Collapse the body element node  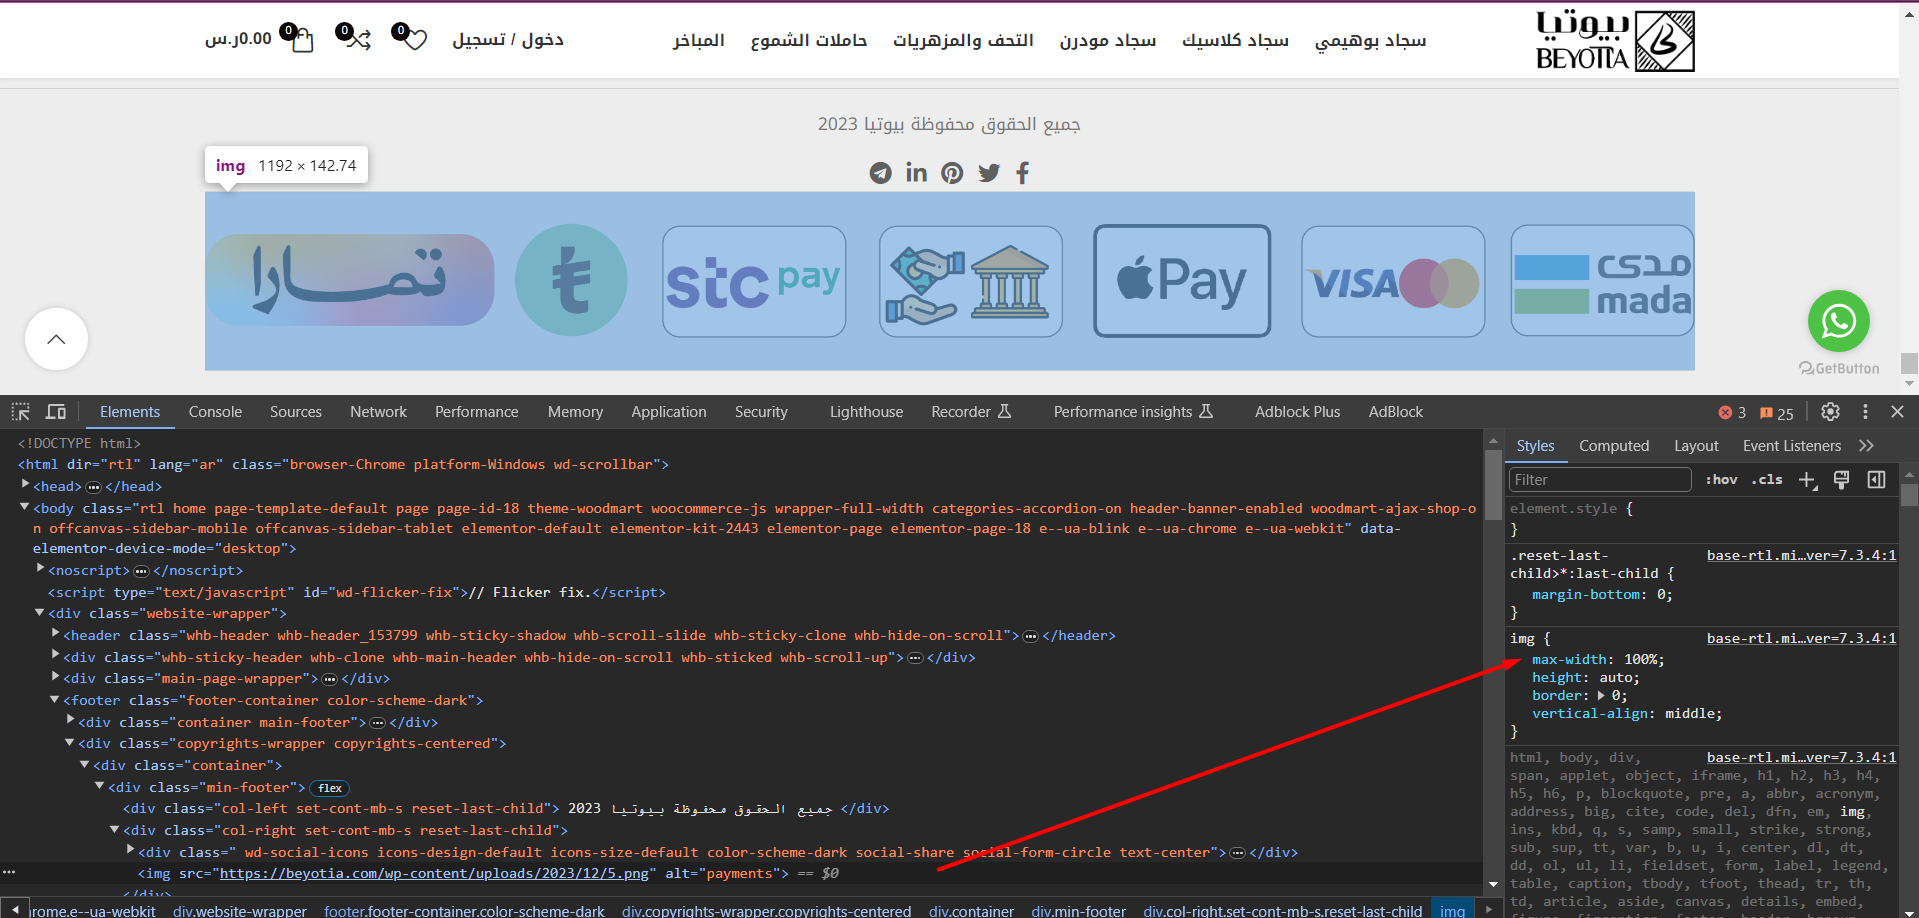[25, 508]
